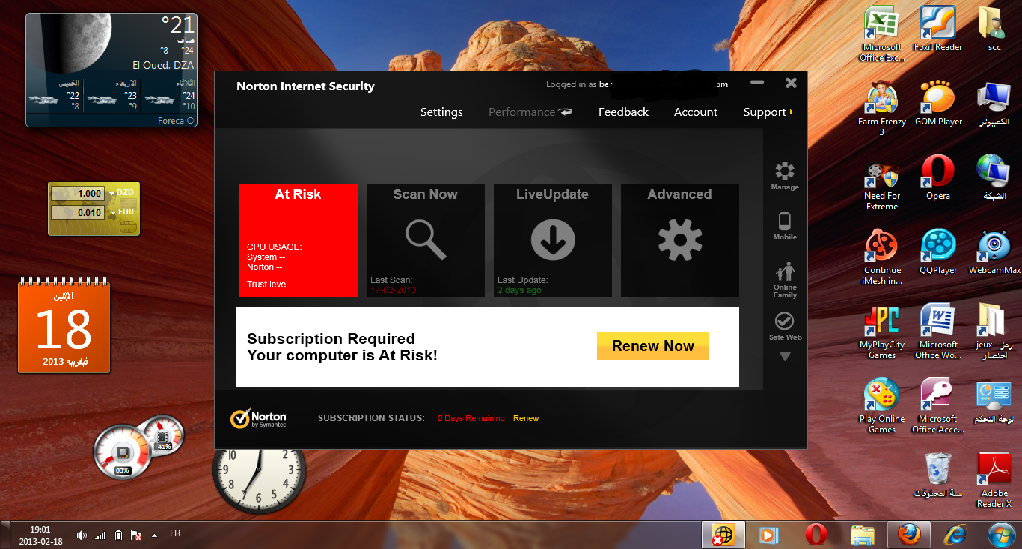The image size is (1022, 549).
Task: Click the At Risk status tile
Action: [299, 240]
